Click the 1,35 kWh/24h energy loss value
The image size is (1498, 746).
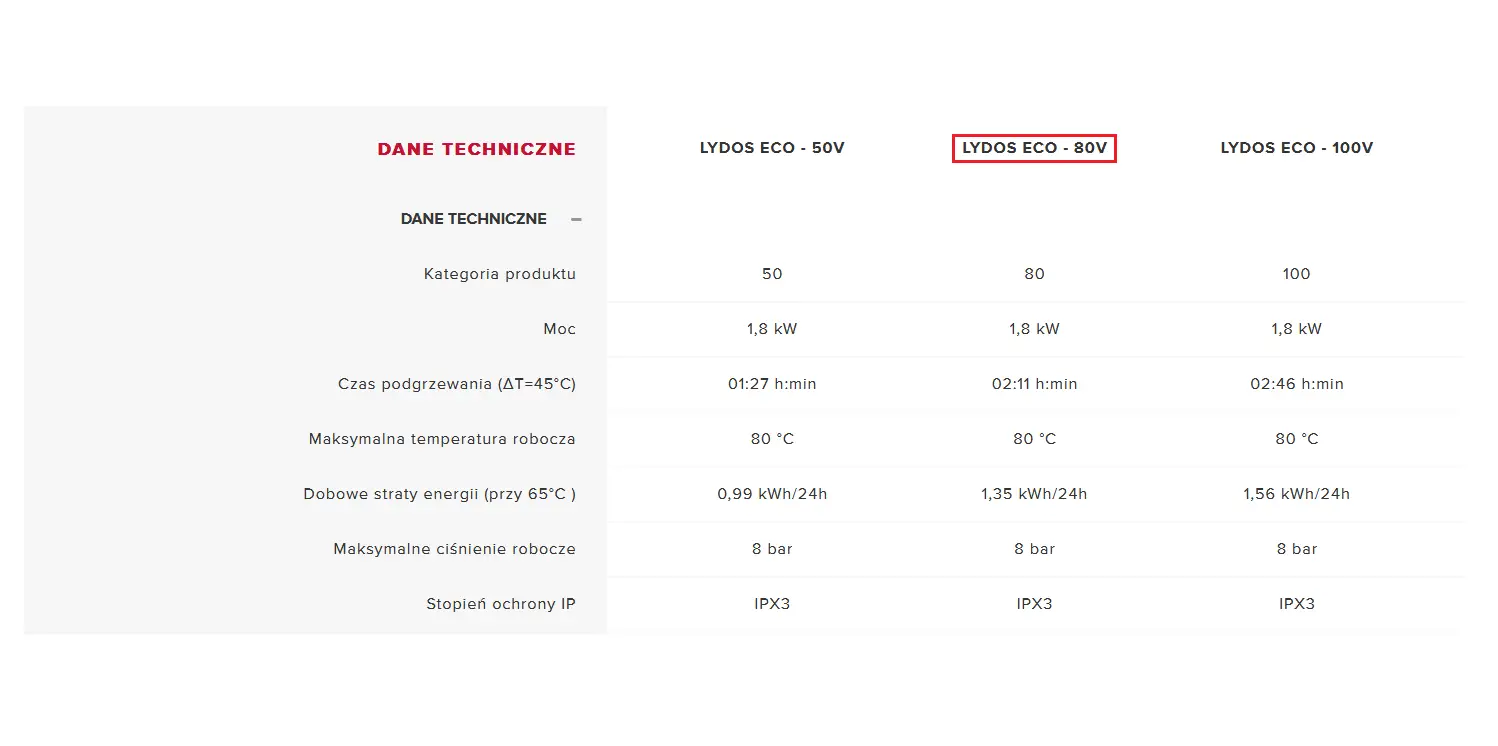click(x=1034, y=494)
